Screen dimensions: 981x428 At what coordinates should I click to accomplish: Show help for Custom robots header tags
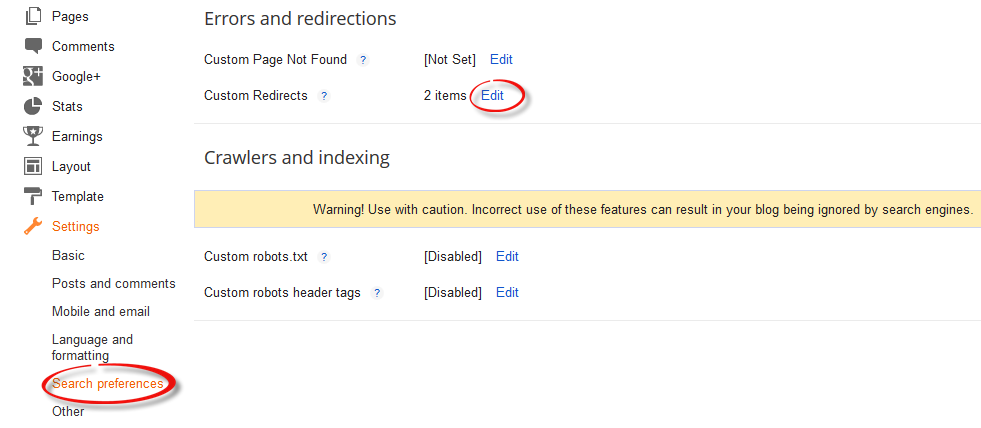(377, 293)
